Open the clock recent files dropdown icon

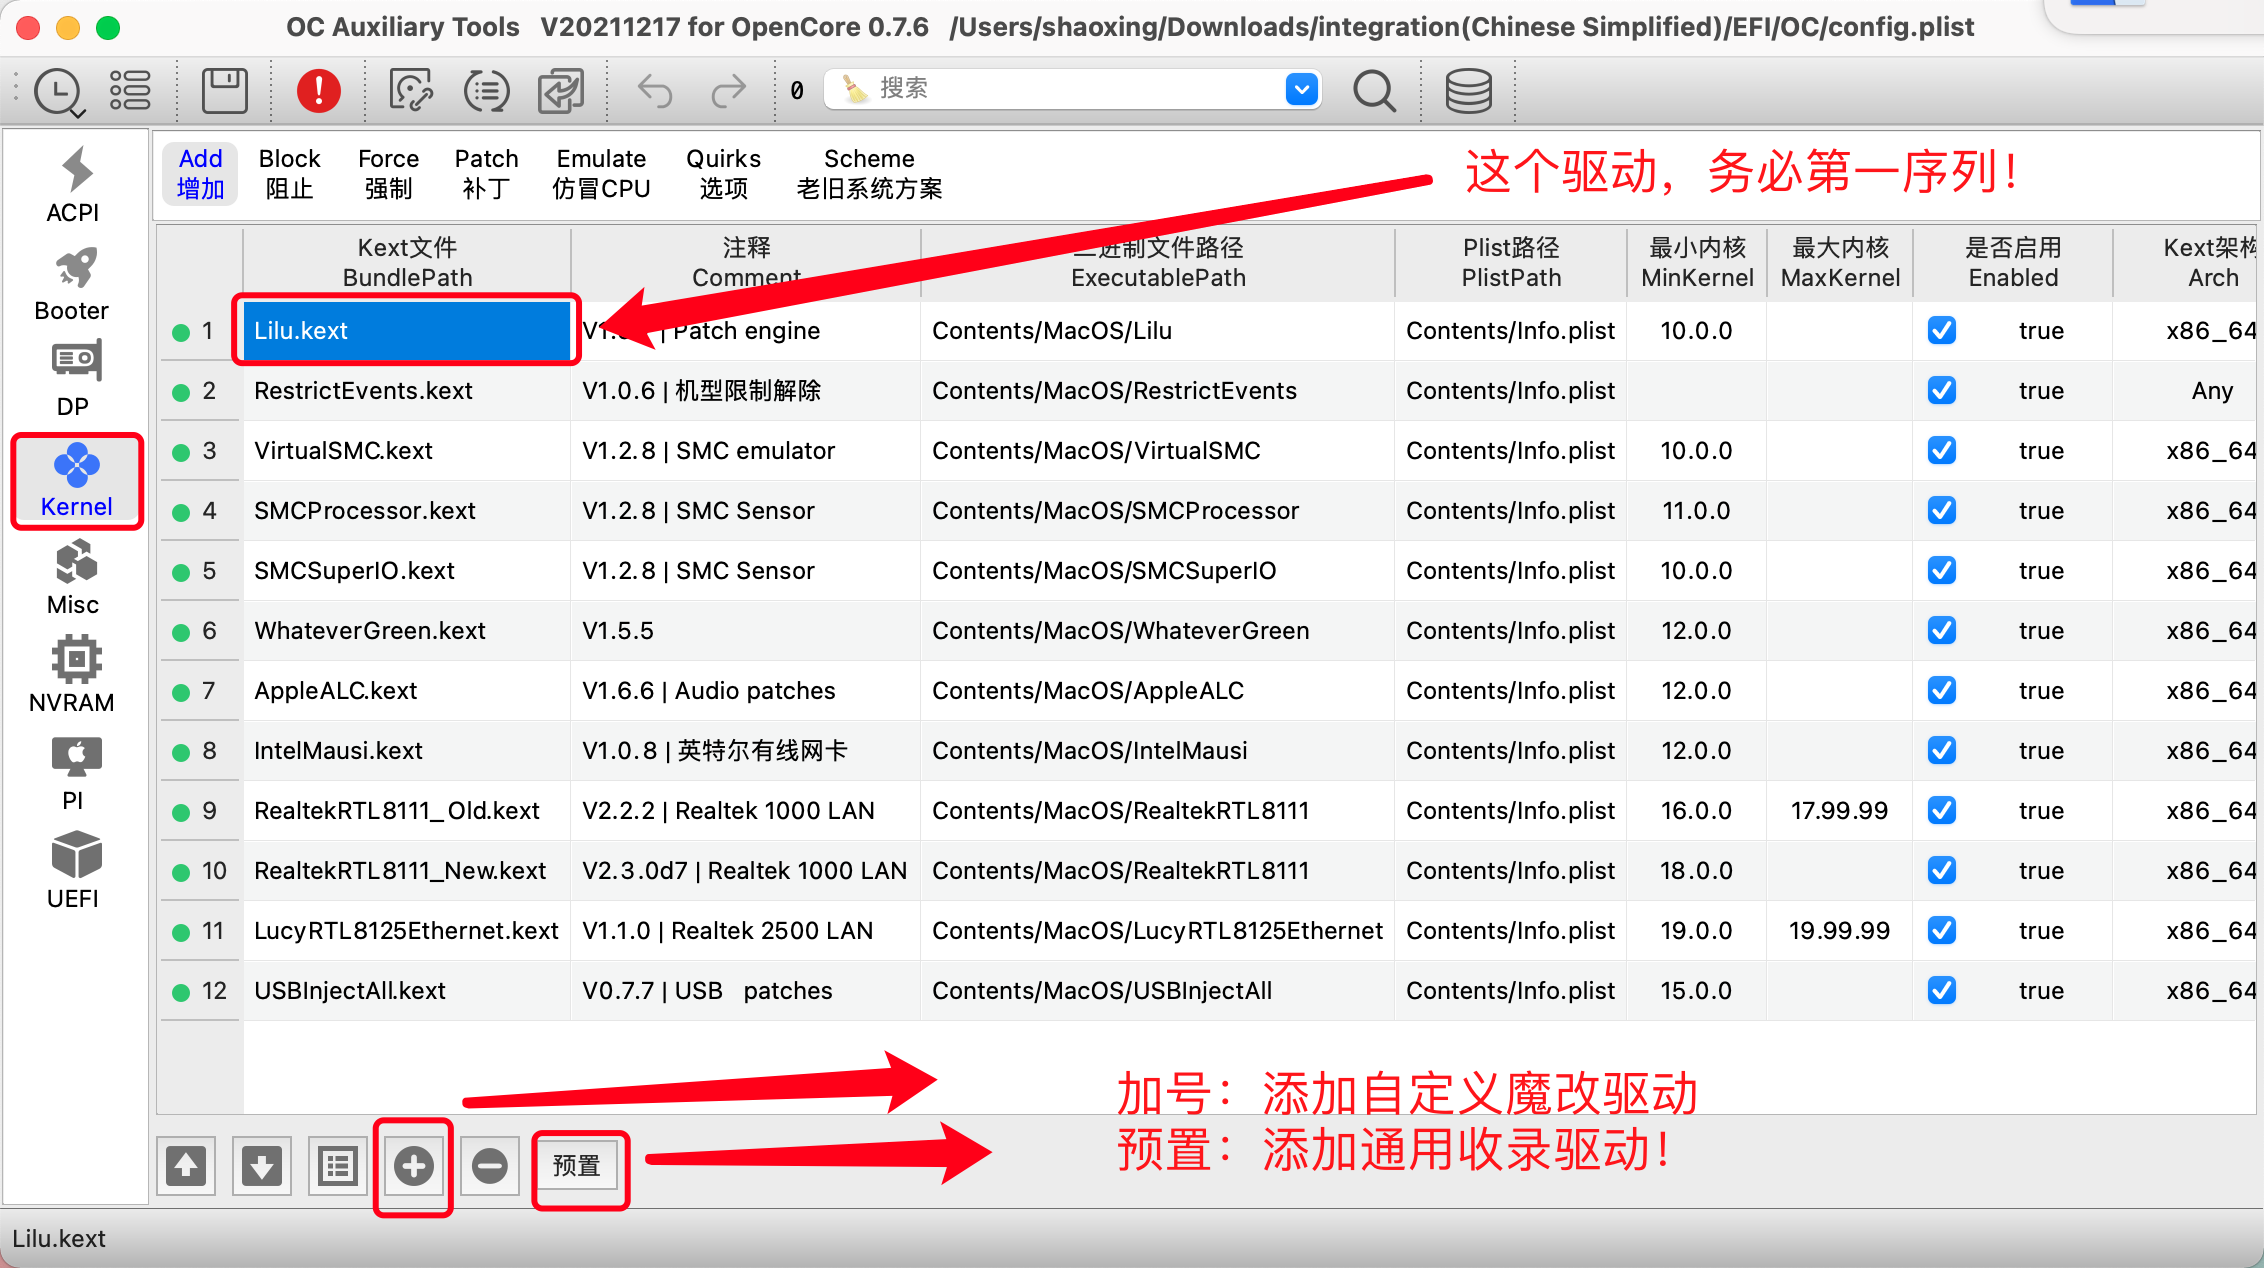pyautogui.click(x=59, y=93)
